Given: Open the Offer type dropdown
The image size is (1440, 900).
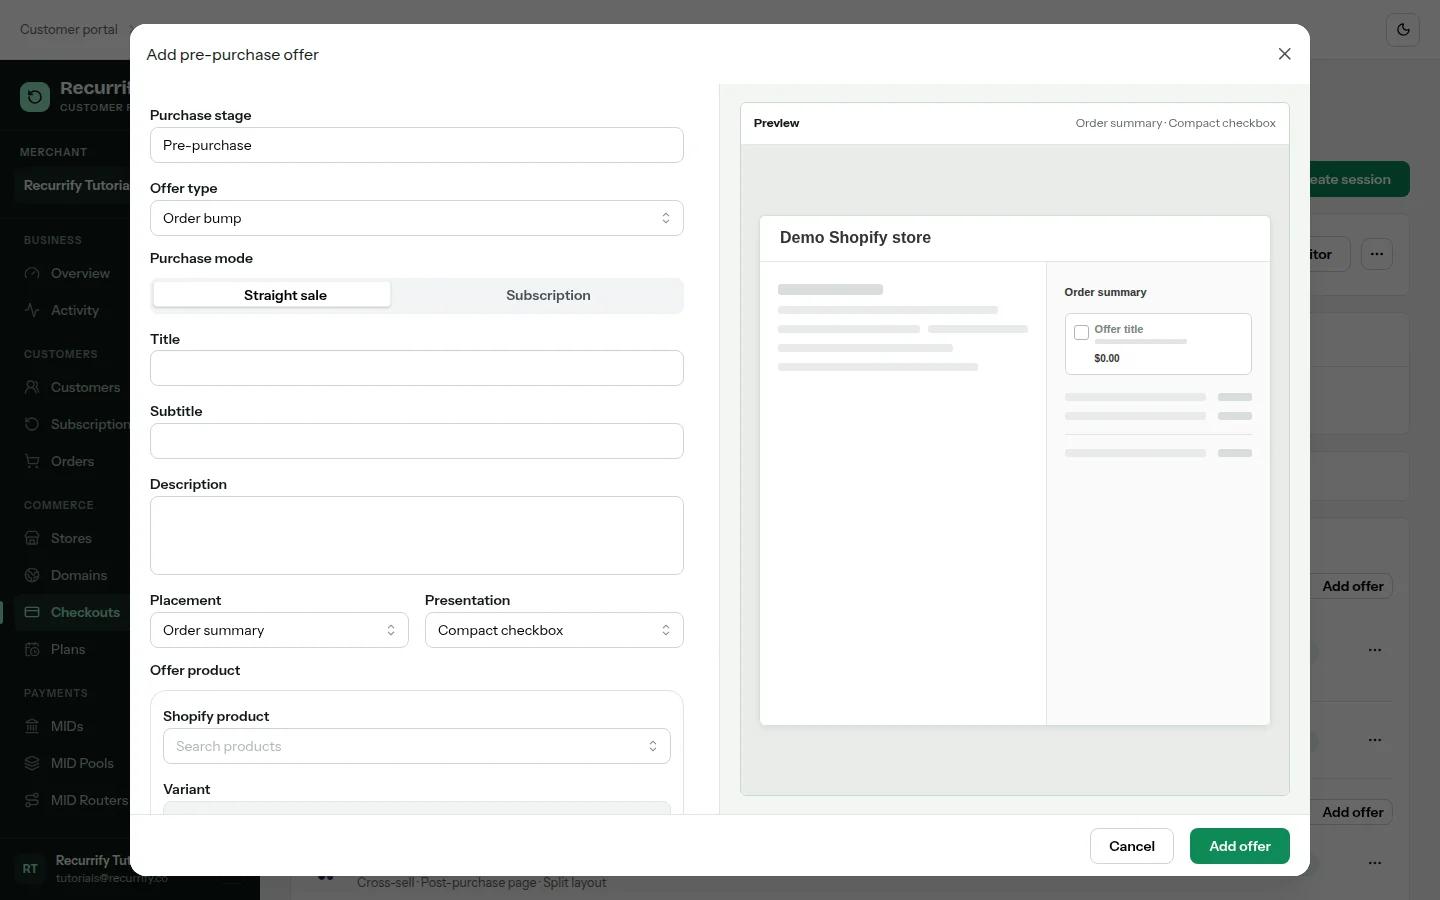Looking at the screenshot, I should (417, 218).
